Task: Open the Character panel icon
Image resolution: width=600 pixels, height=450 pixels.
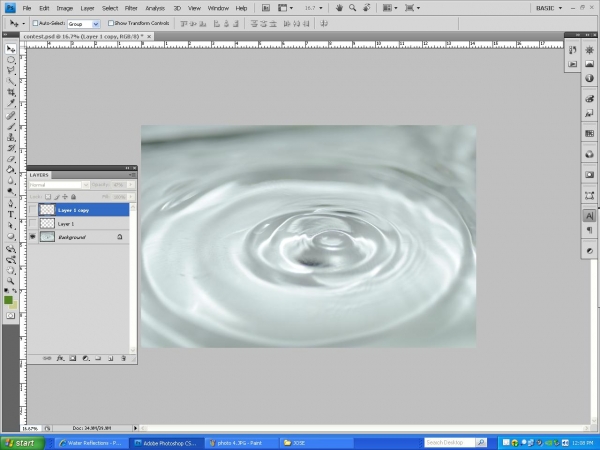Action: pyautogui.click(x=589, y=216)
